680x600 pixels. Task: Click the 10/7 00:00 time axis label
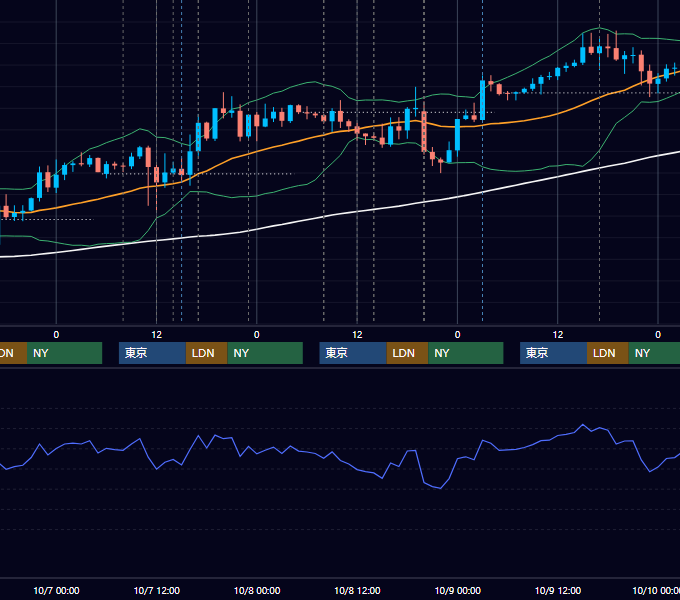(56, 590)
